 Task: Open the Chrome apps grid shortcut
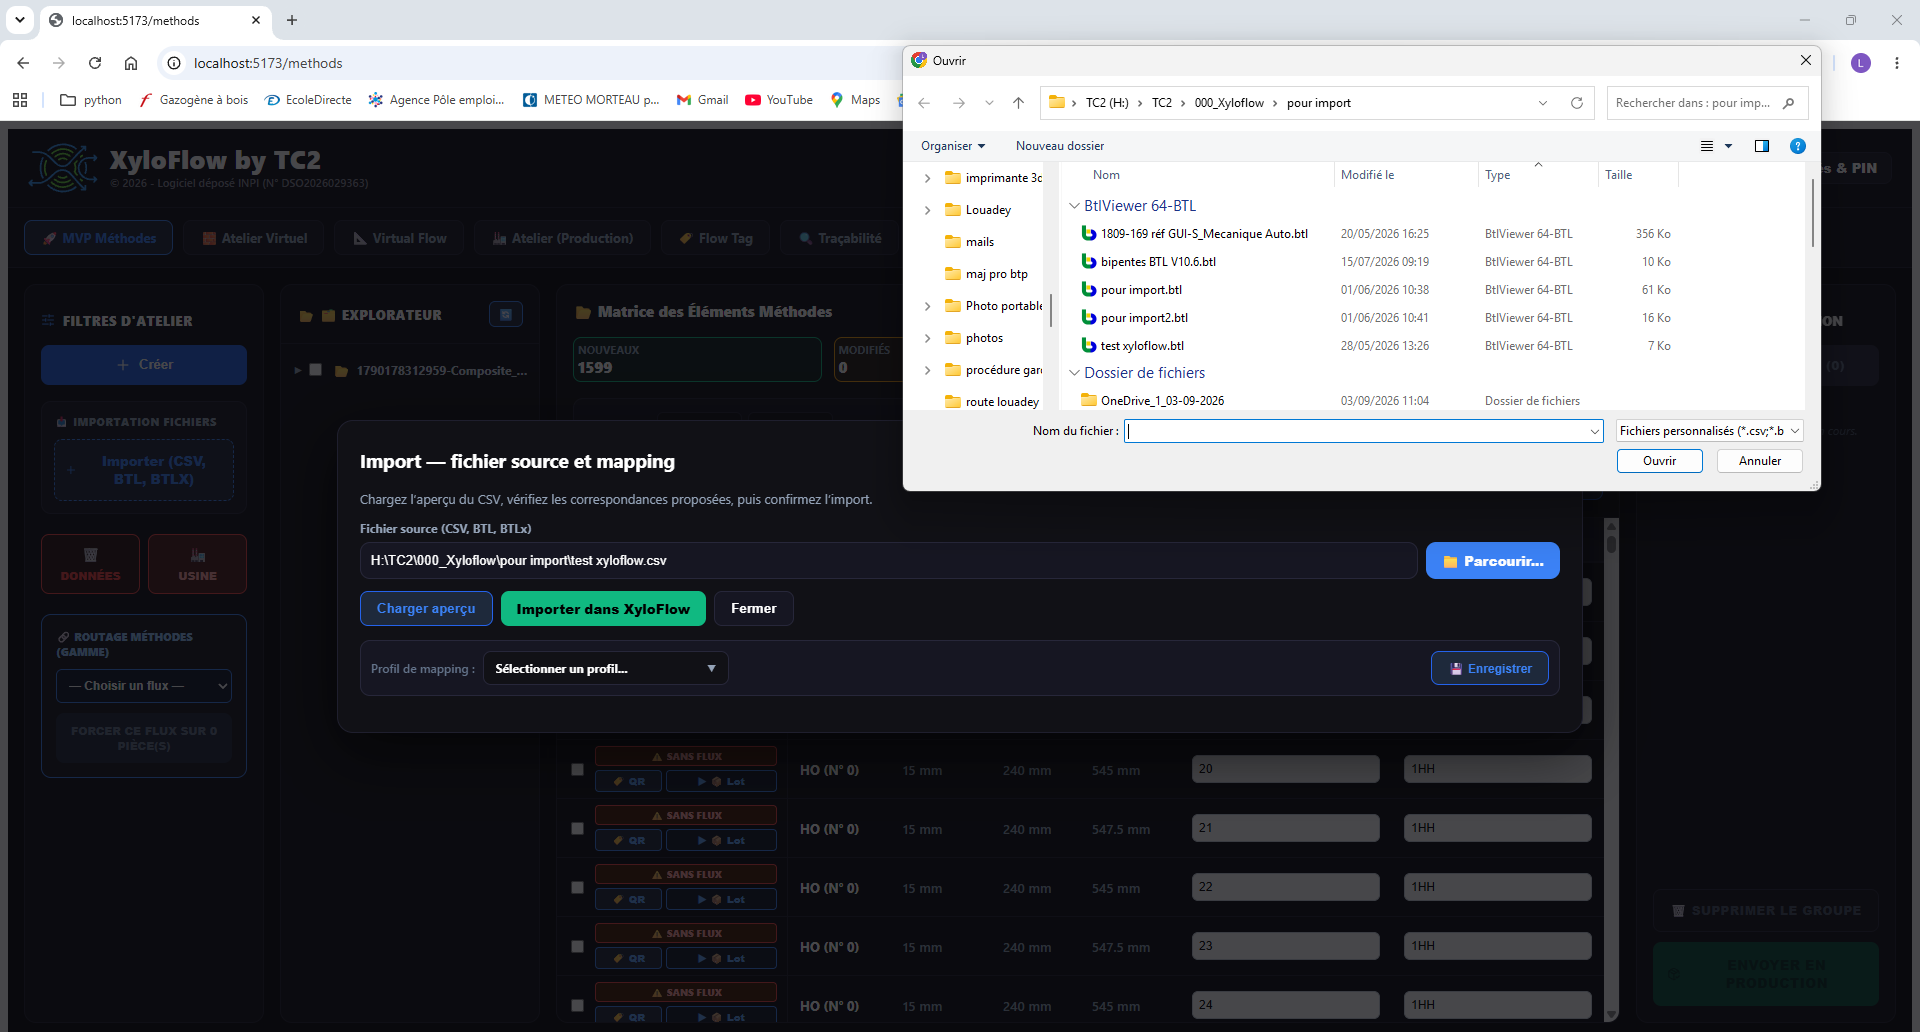(x=20, y=100)
